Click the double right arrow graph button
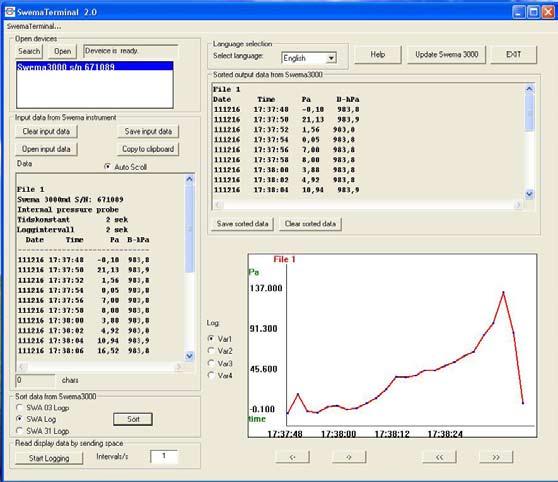The image size is (558, 482). click(496, 457)
